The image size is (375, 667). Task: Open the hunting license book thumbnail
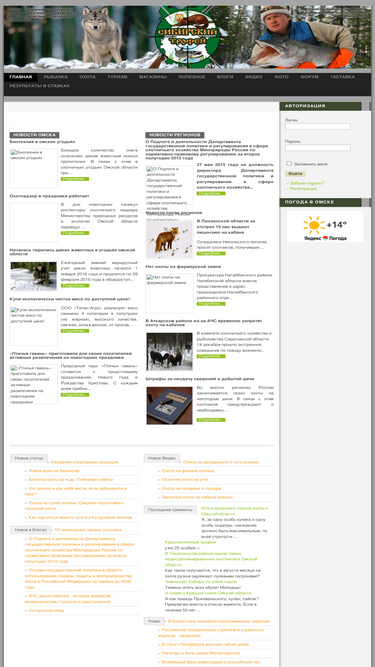tap(170, 405)
